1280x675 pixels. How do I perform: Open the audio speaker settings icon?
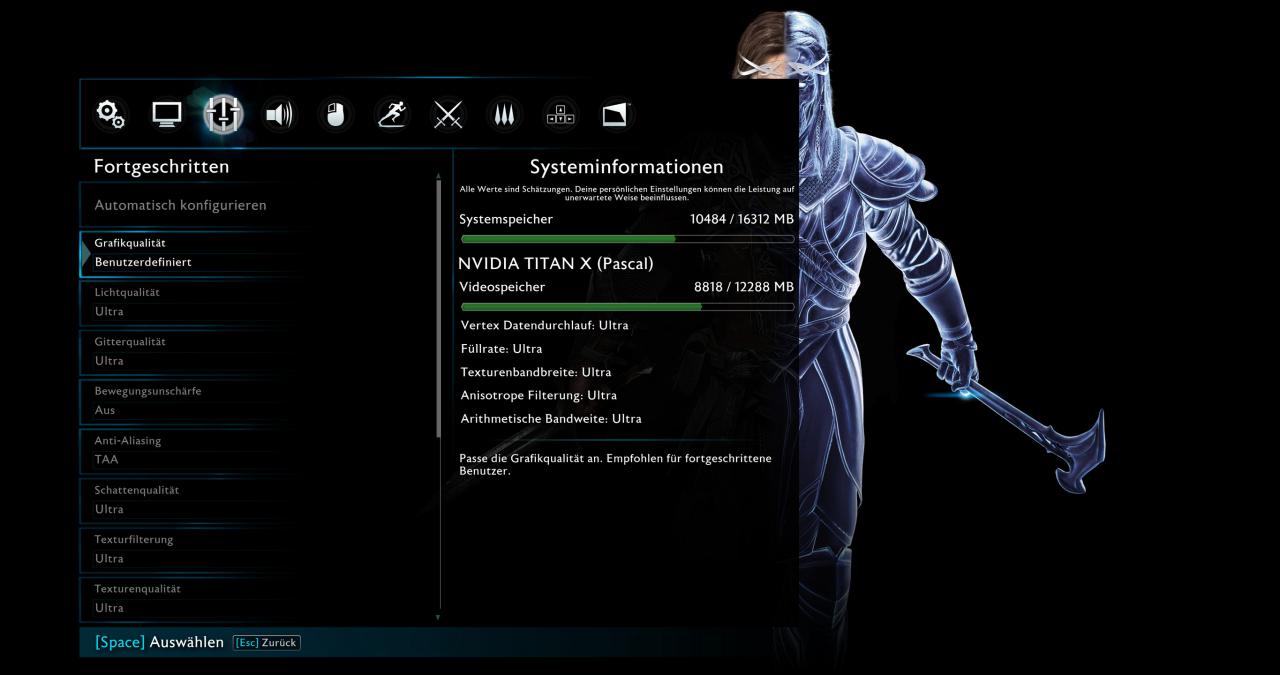click(x=279, y=114)
